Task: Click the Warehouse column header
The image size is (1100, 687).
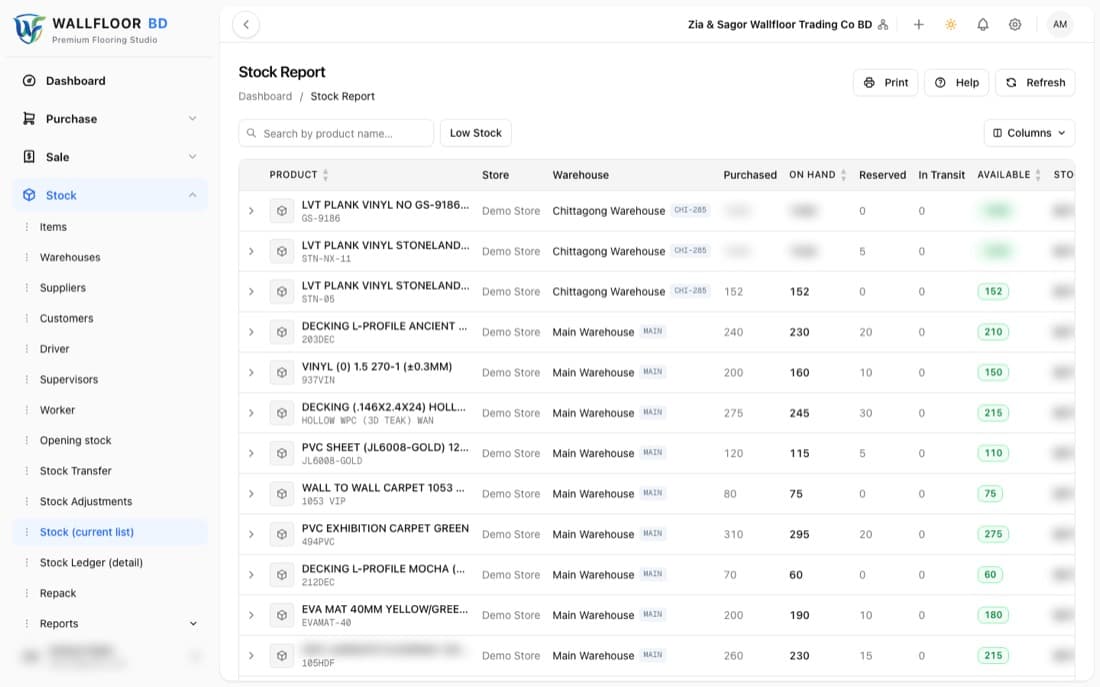Action: click(580, 175)
